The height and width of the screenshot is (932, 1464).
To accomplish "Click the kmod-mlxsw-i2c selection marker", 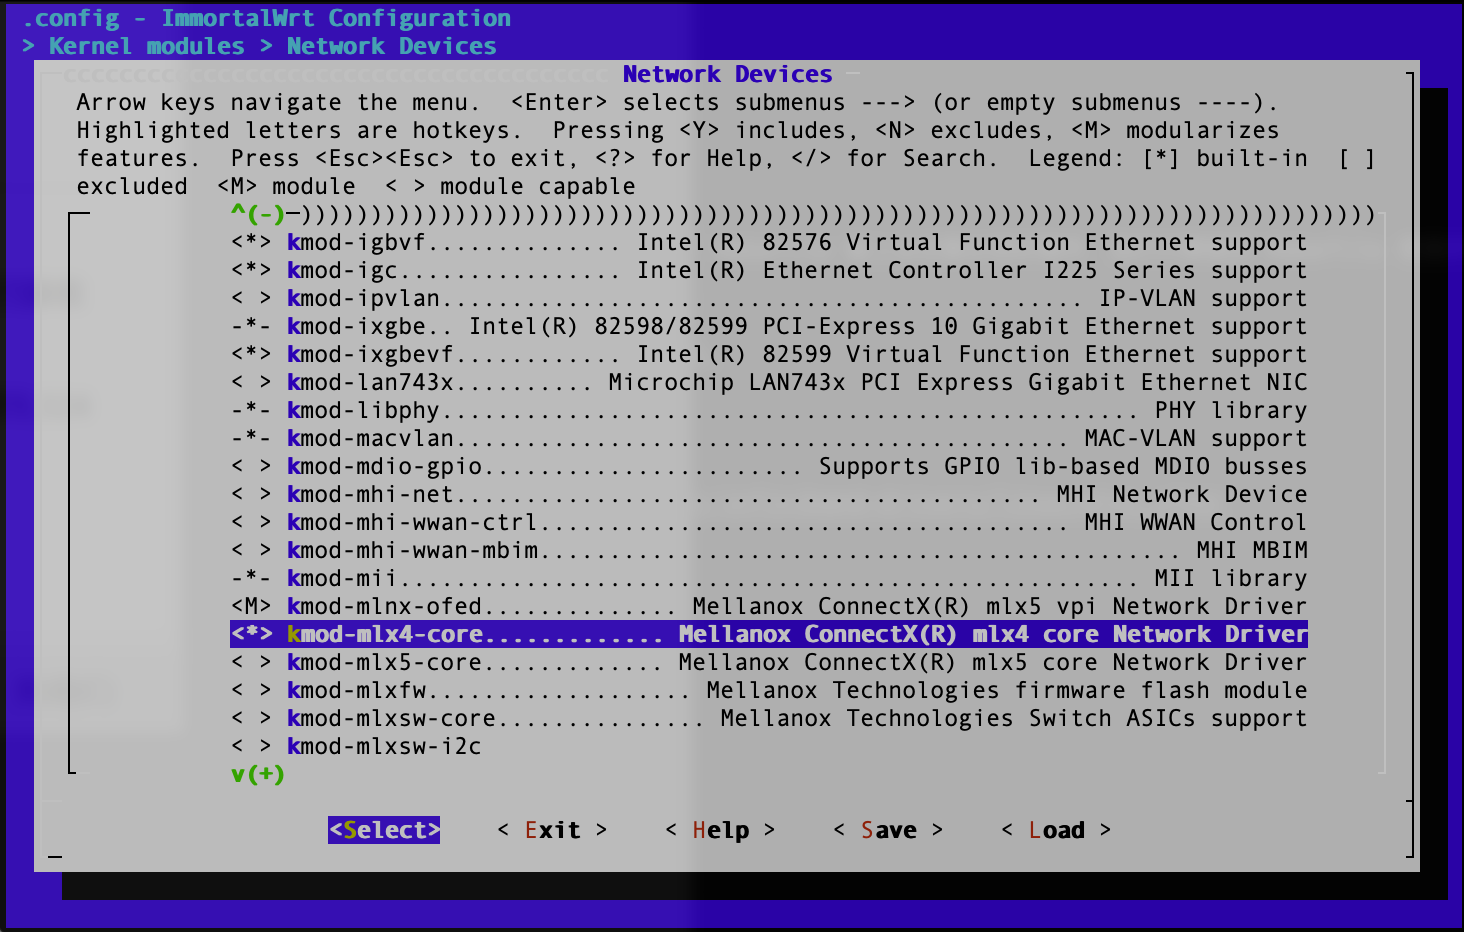I will click(x=251, y=746).
